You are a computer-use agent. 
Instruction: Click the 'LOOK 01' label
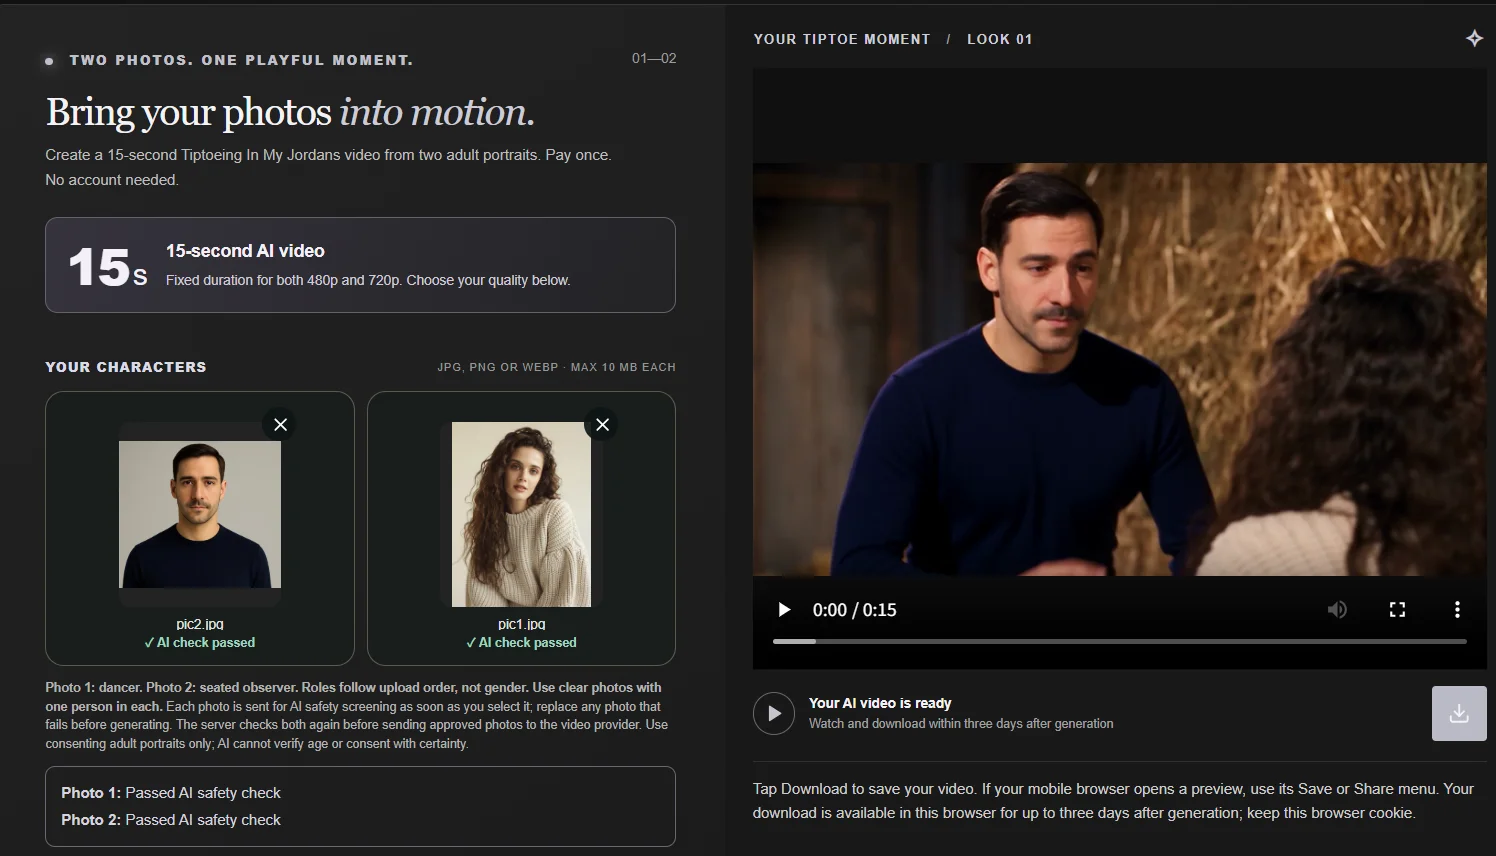point(999,39)
